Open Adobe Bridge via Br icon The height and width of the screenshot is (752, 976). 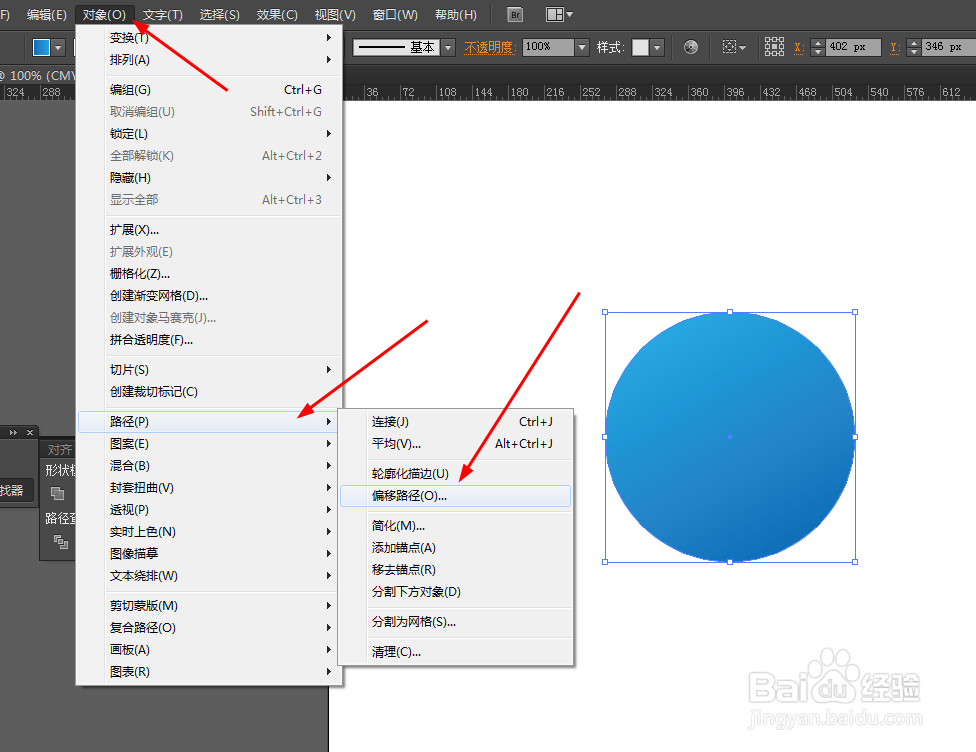coord(515,15)
